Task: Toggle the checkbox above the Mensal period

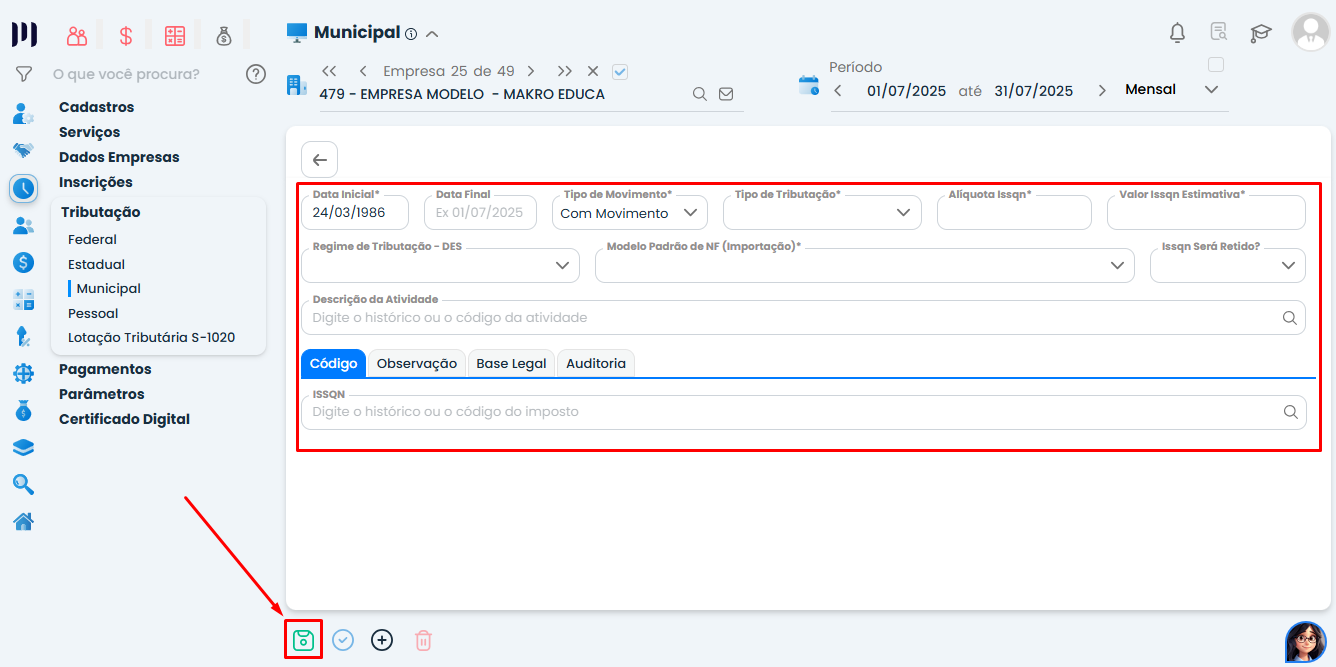Action: coord(1216,65)
